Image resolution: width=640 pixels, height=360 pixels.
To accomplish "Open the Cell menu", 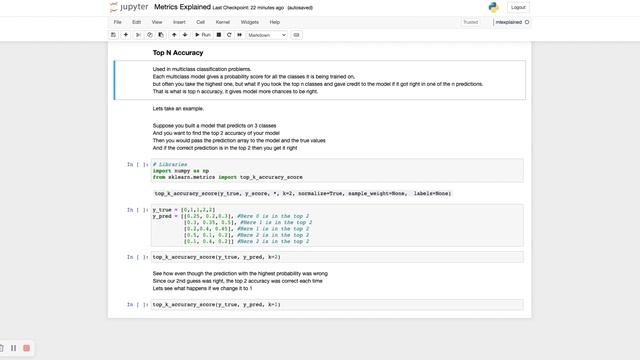I will 200,22.
